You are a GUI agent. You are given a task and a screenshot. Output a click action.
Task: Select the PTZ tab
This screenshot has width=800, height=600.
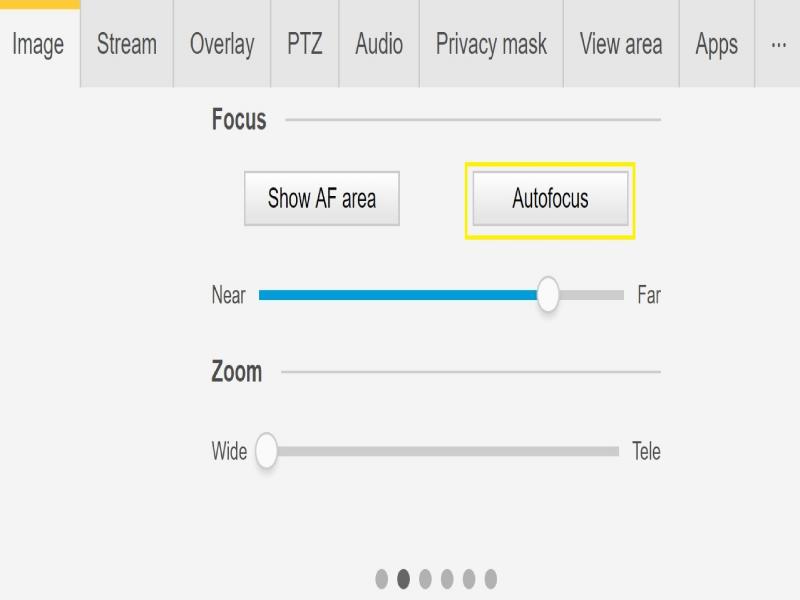click(x=304, y=45)
